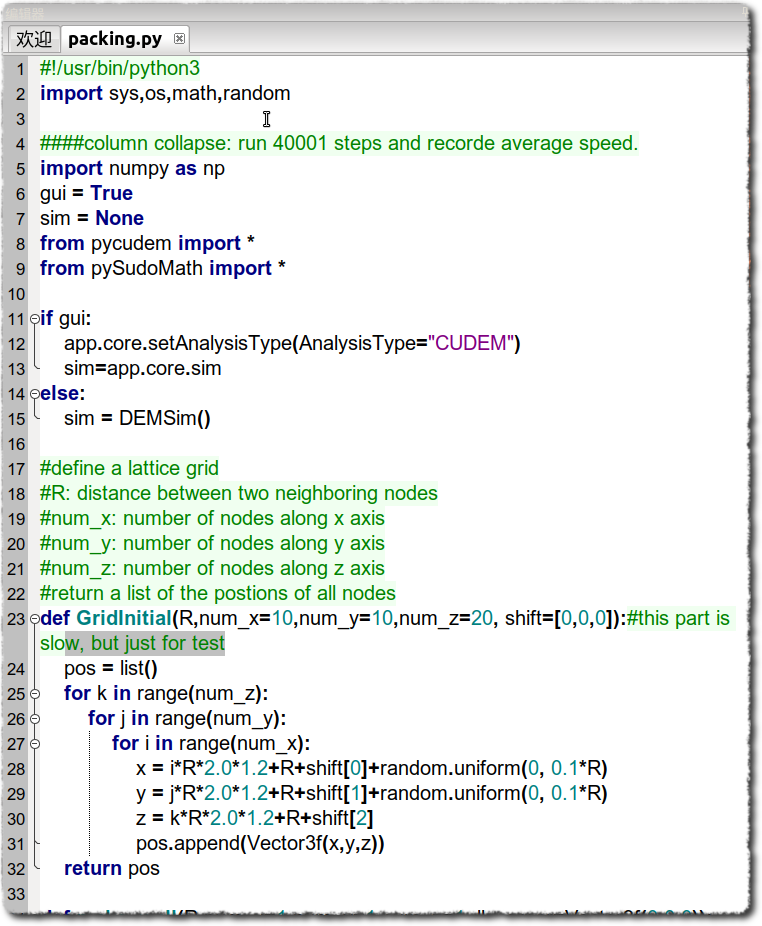The height and width of the screenshot is (926, 762).
Task: Close the packing.py tab
Action: coord(180,39)
